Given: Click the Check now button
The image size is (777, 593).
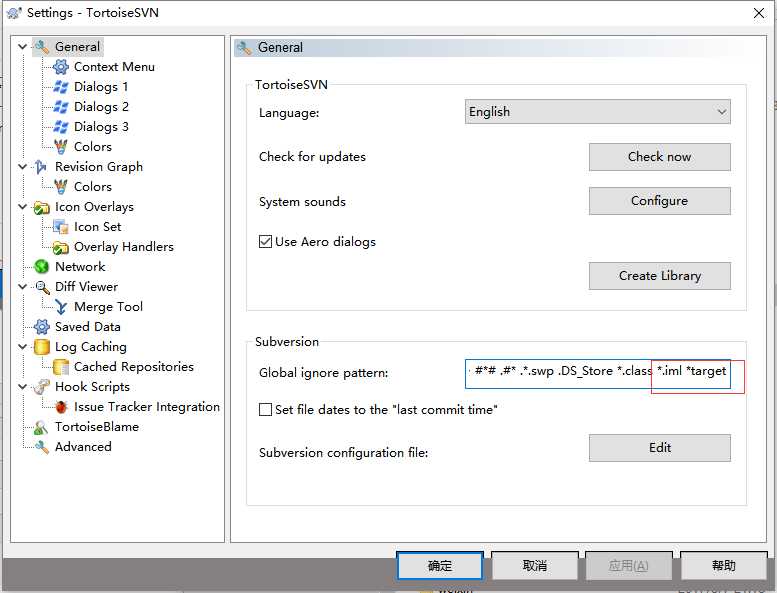Looking at the screenshot, I should click(x=660, y=157).
